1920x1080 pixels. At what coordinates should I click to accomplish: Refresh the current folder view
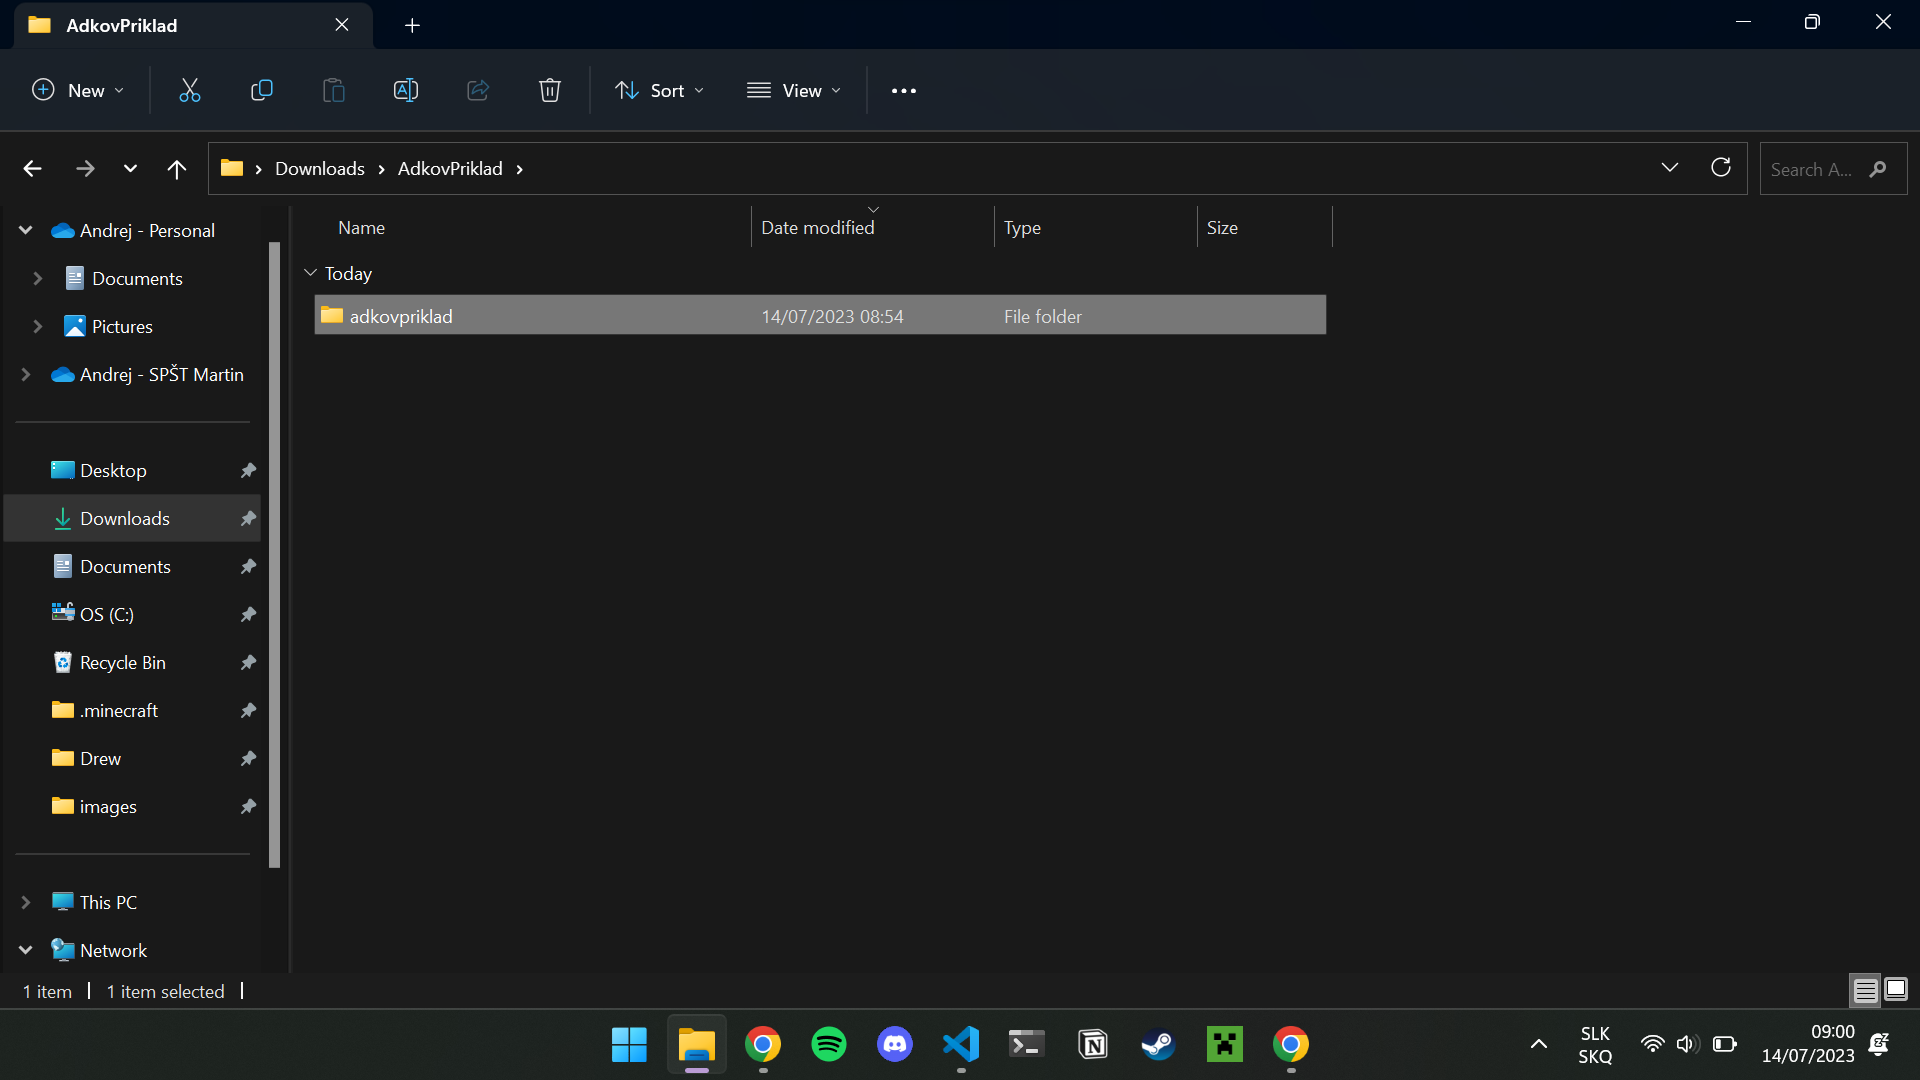point(1720,168)
